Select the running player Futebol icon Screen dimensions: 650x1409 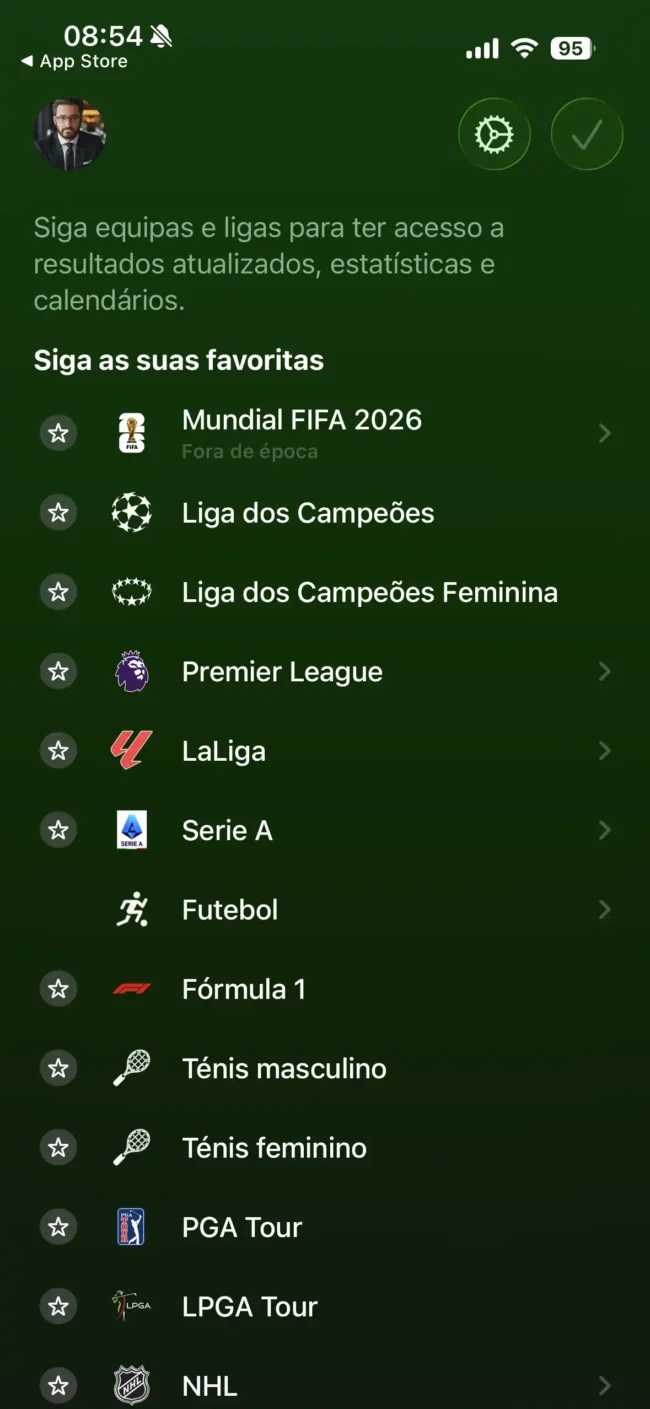pyautogui.click(x=131, y=909)
